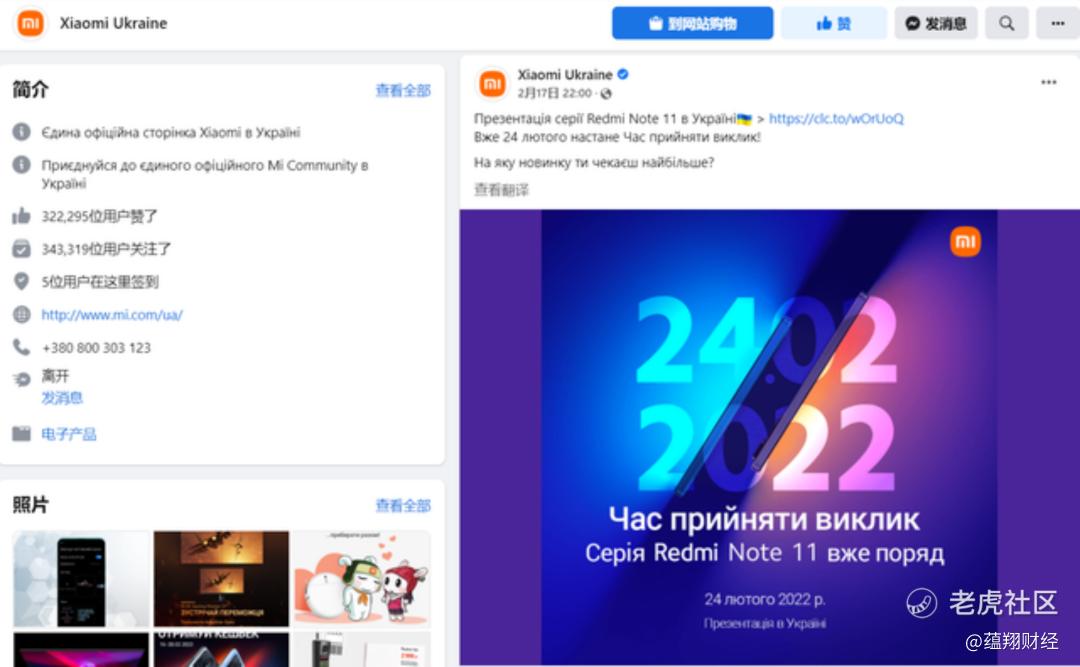Open the https://clc.to/wOrUoQ link
The image size is (1080, 667).
coord(835,119)
